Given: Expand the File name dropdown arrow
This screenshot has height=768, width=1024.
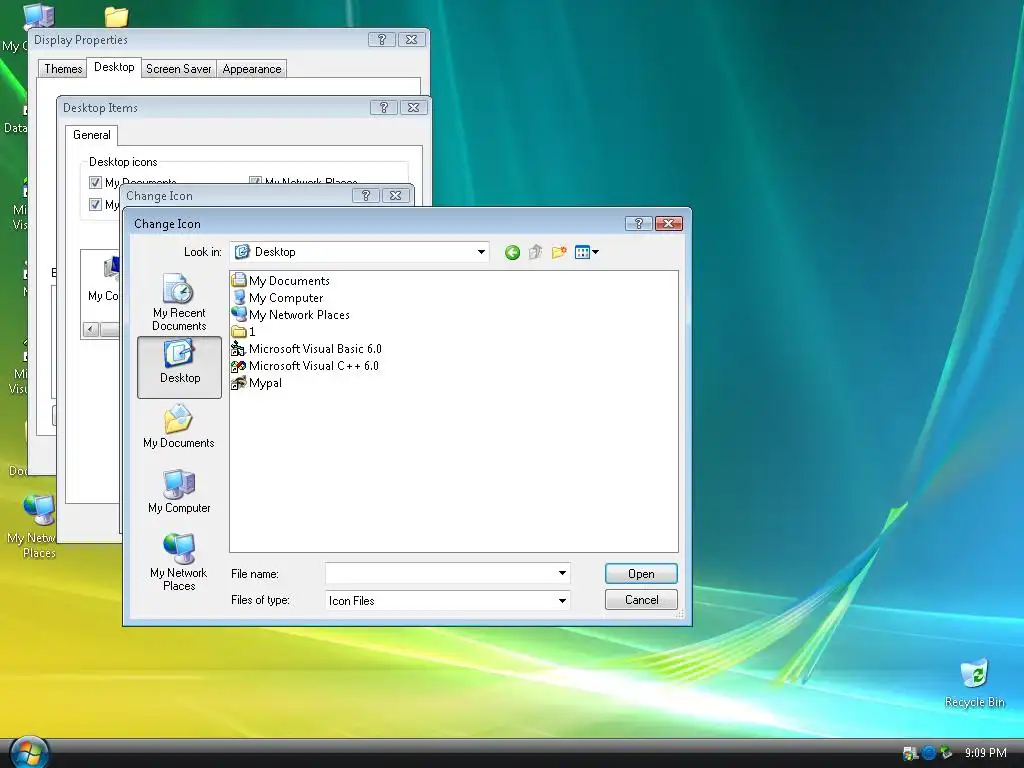Looking at the screenshot, I should 562,573.
